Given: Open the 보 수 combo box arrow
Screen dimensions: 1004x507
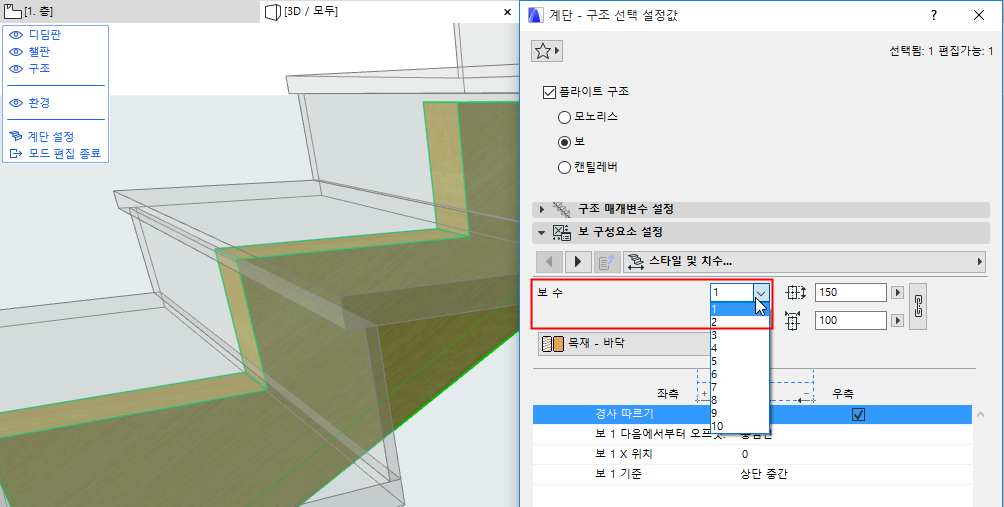Looking at the screenshot, I should tap(761, 292).
